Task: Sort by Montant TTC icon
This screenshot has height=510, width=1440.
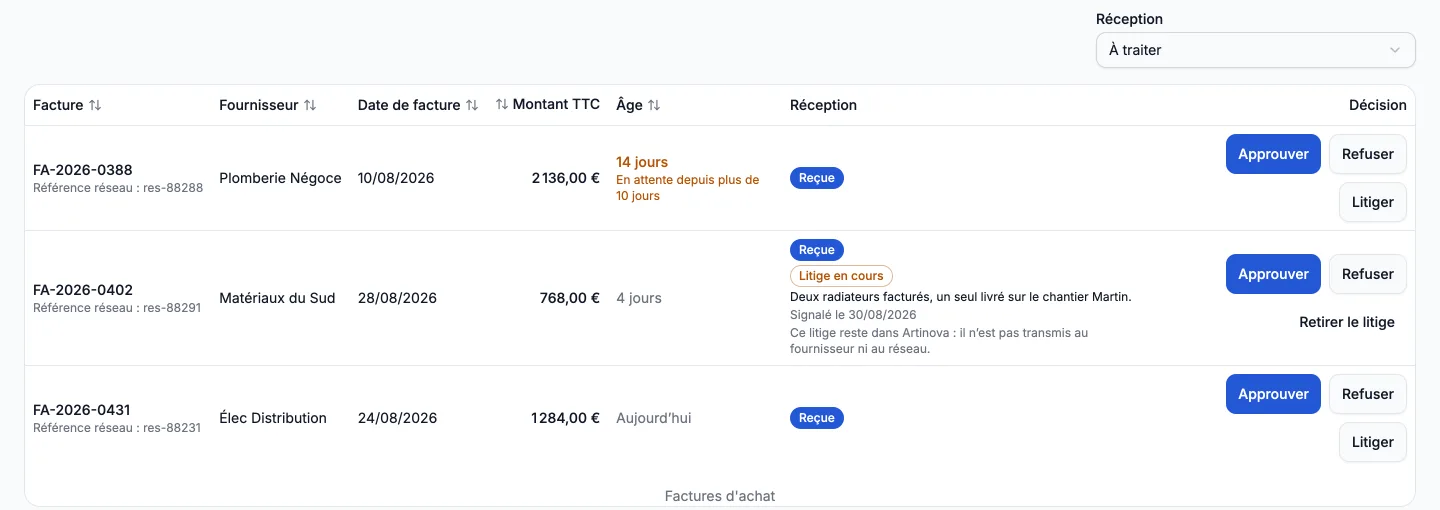Action: point(502,105)
